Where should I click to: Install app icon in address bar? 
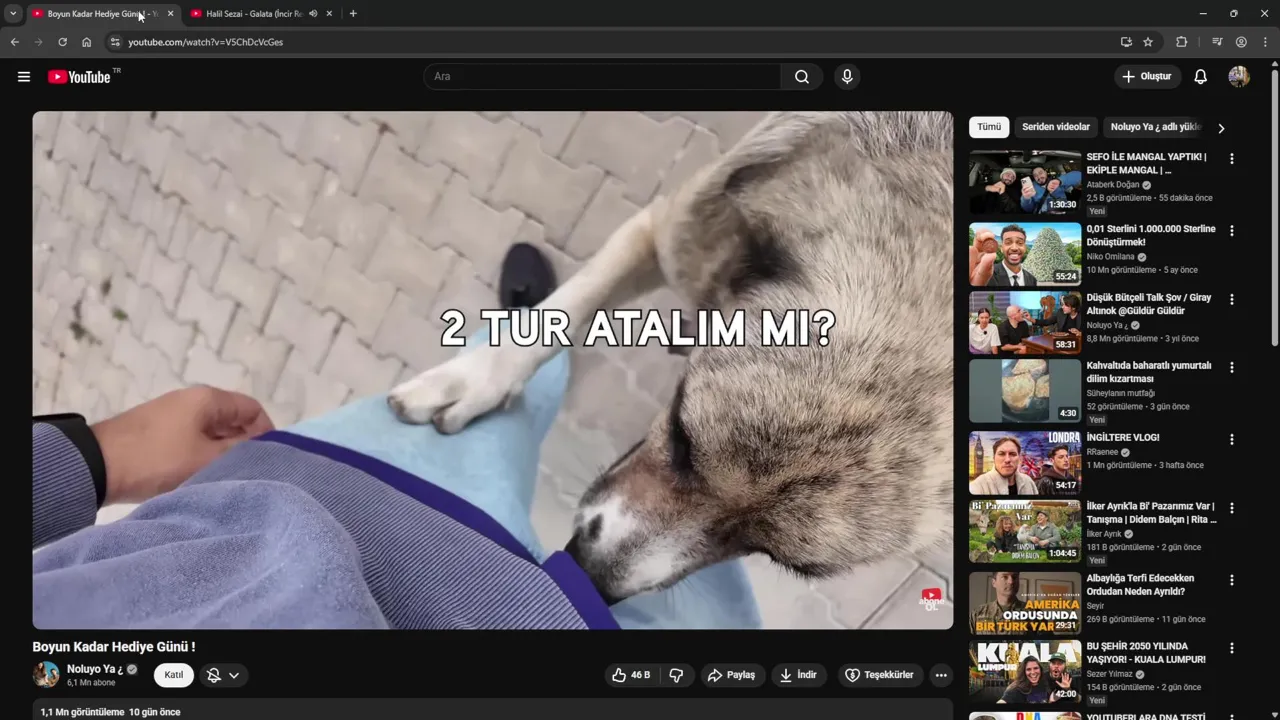[1126, 42]
